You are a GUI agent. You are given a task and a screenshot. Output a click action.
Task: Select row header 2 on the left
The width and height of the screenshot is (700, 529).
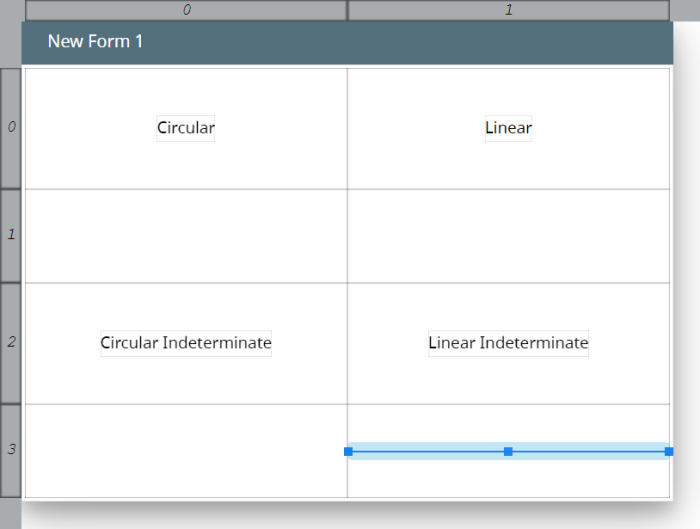coord(10,343)
